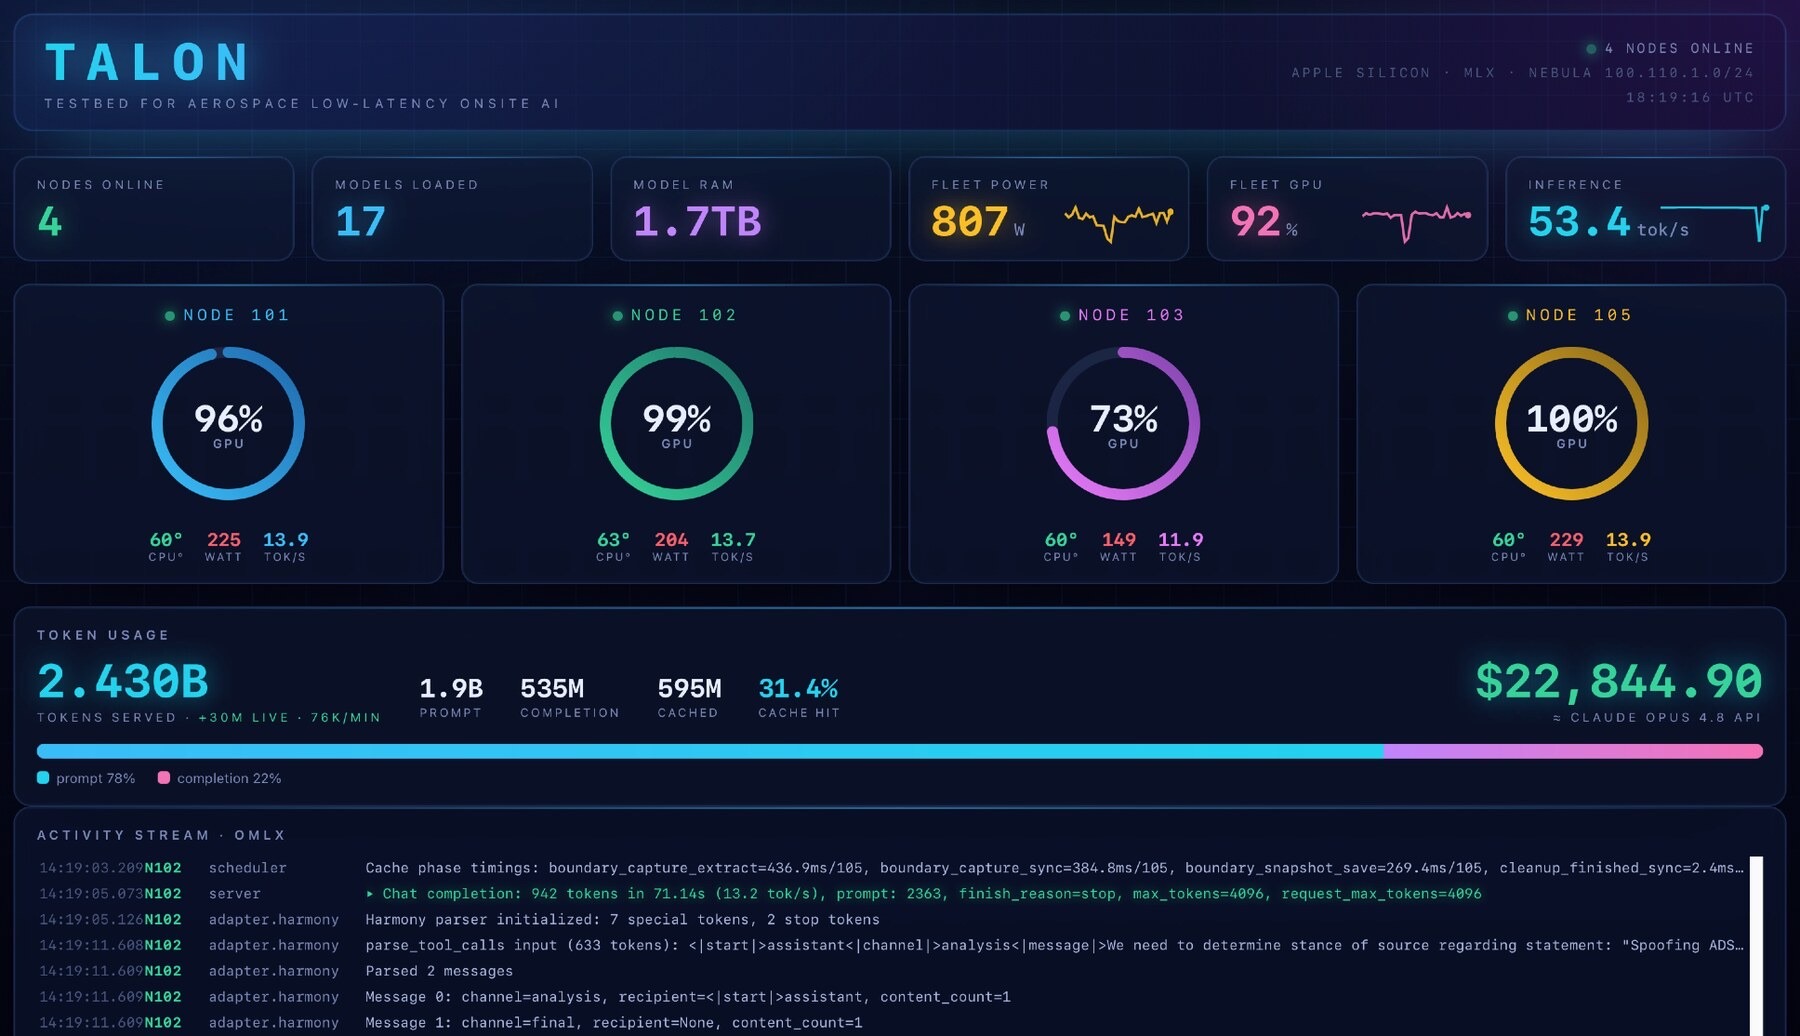Click the log row starting with Cache phase timings
The width and height of the screenshot is (1800, 1036).
click(x=891, y=868)
